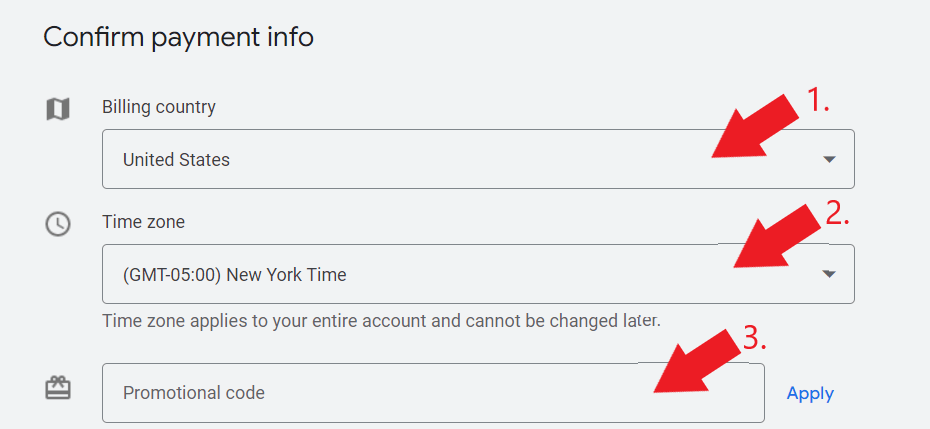This screenshot has height=429, width=930.
Task: Click the gift icon beside Promotional code
Action: click(x=58, y=388)
